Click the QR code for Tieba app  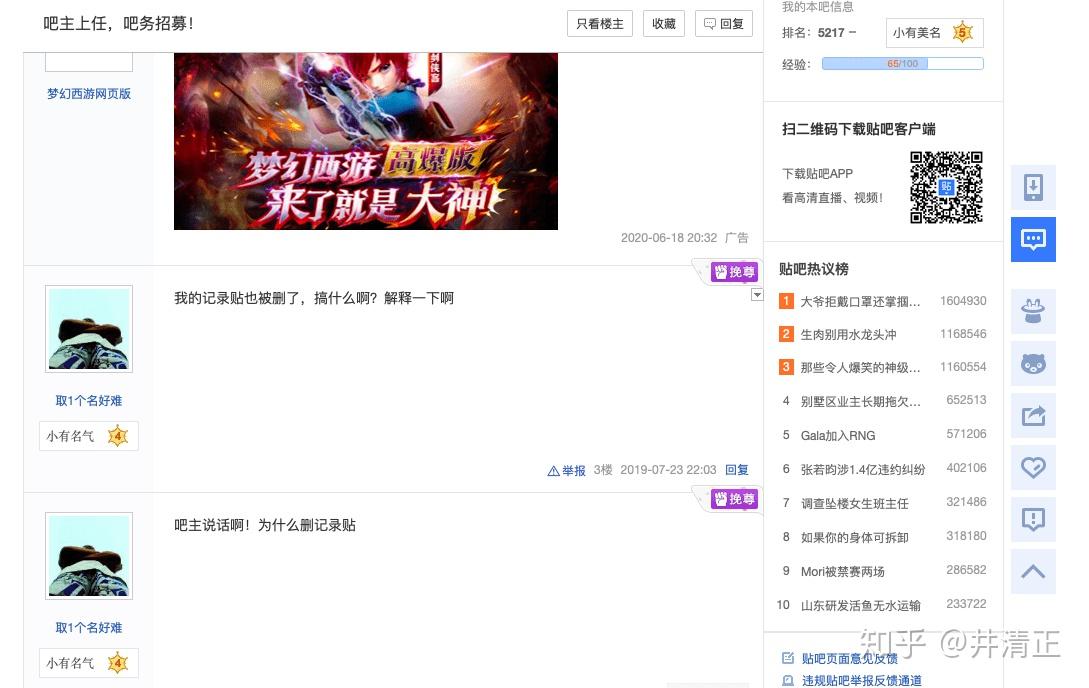coord(946,187)
